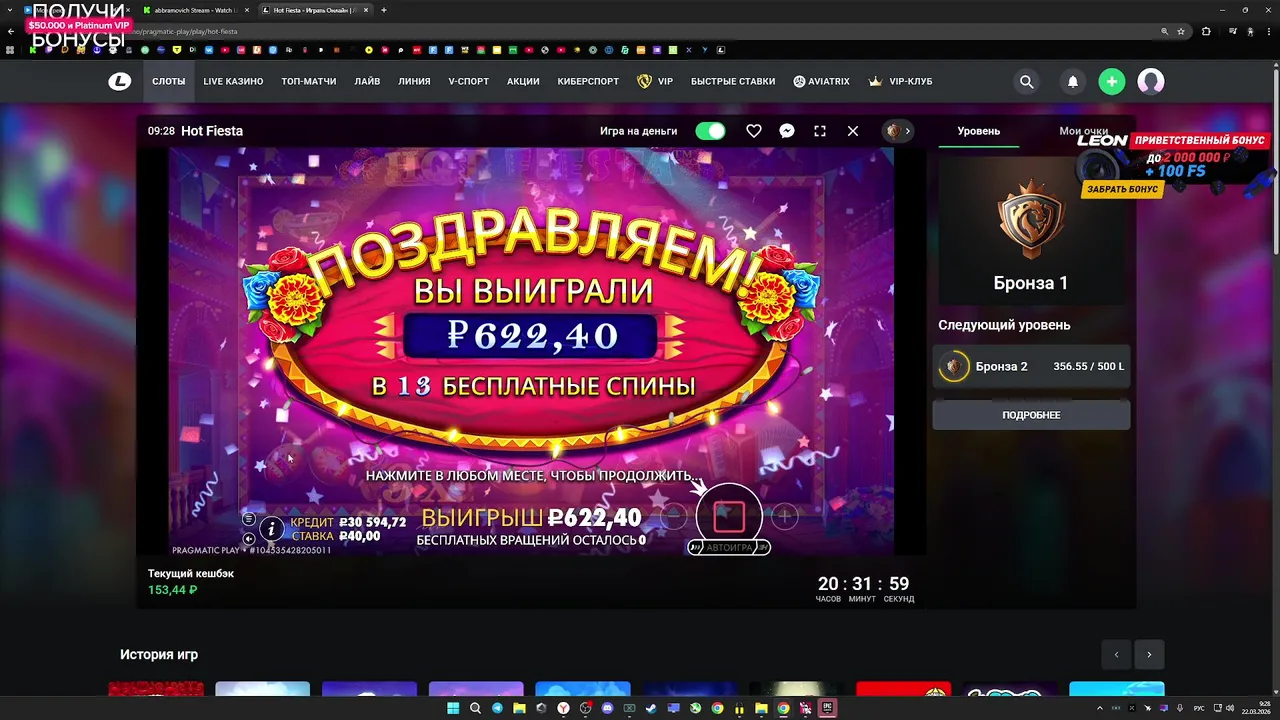This screenshot has height=720, width=1280.
Task: Expand the level badge panel toggle
Action: pyautogui.click(x=898, y=131)
